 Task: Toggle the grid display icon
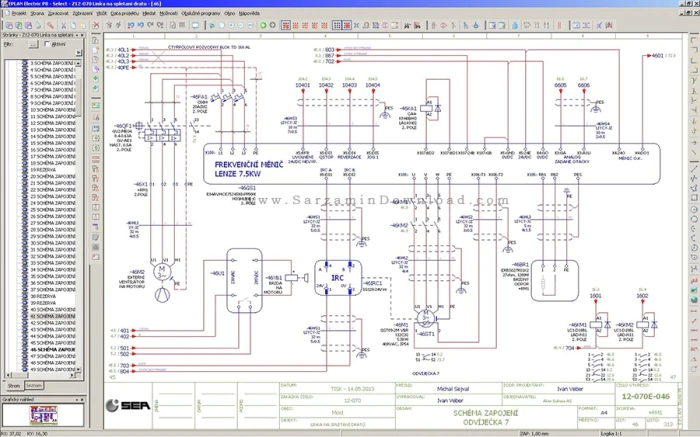(x=338, y=25)
